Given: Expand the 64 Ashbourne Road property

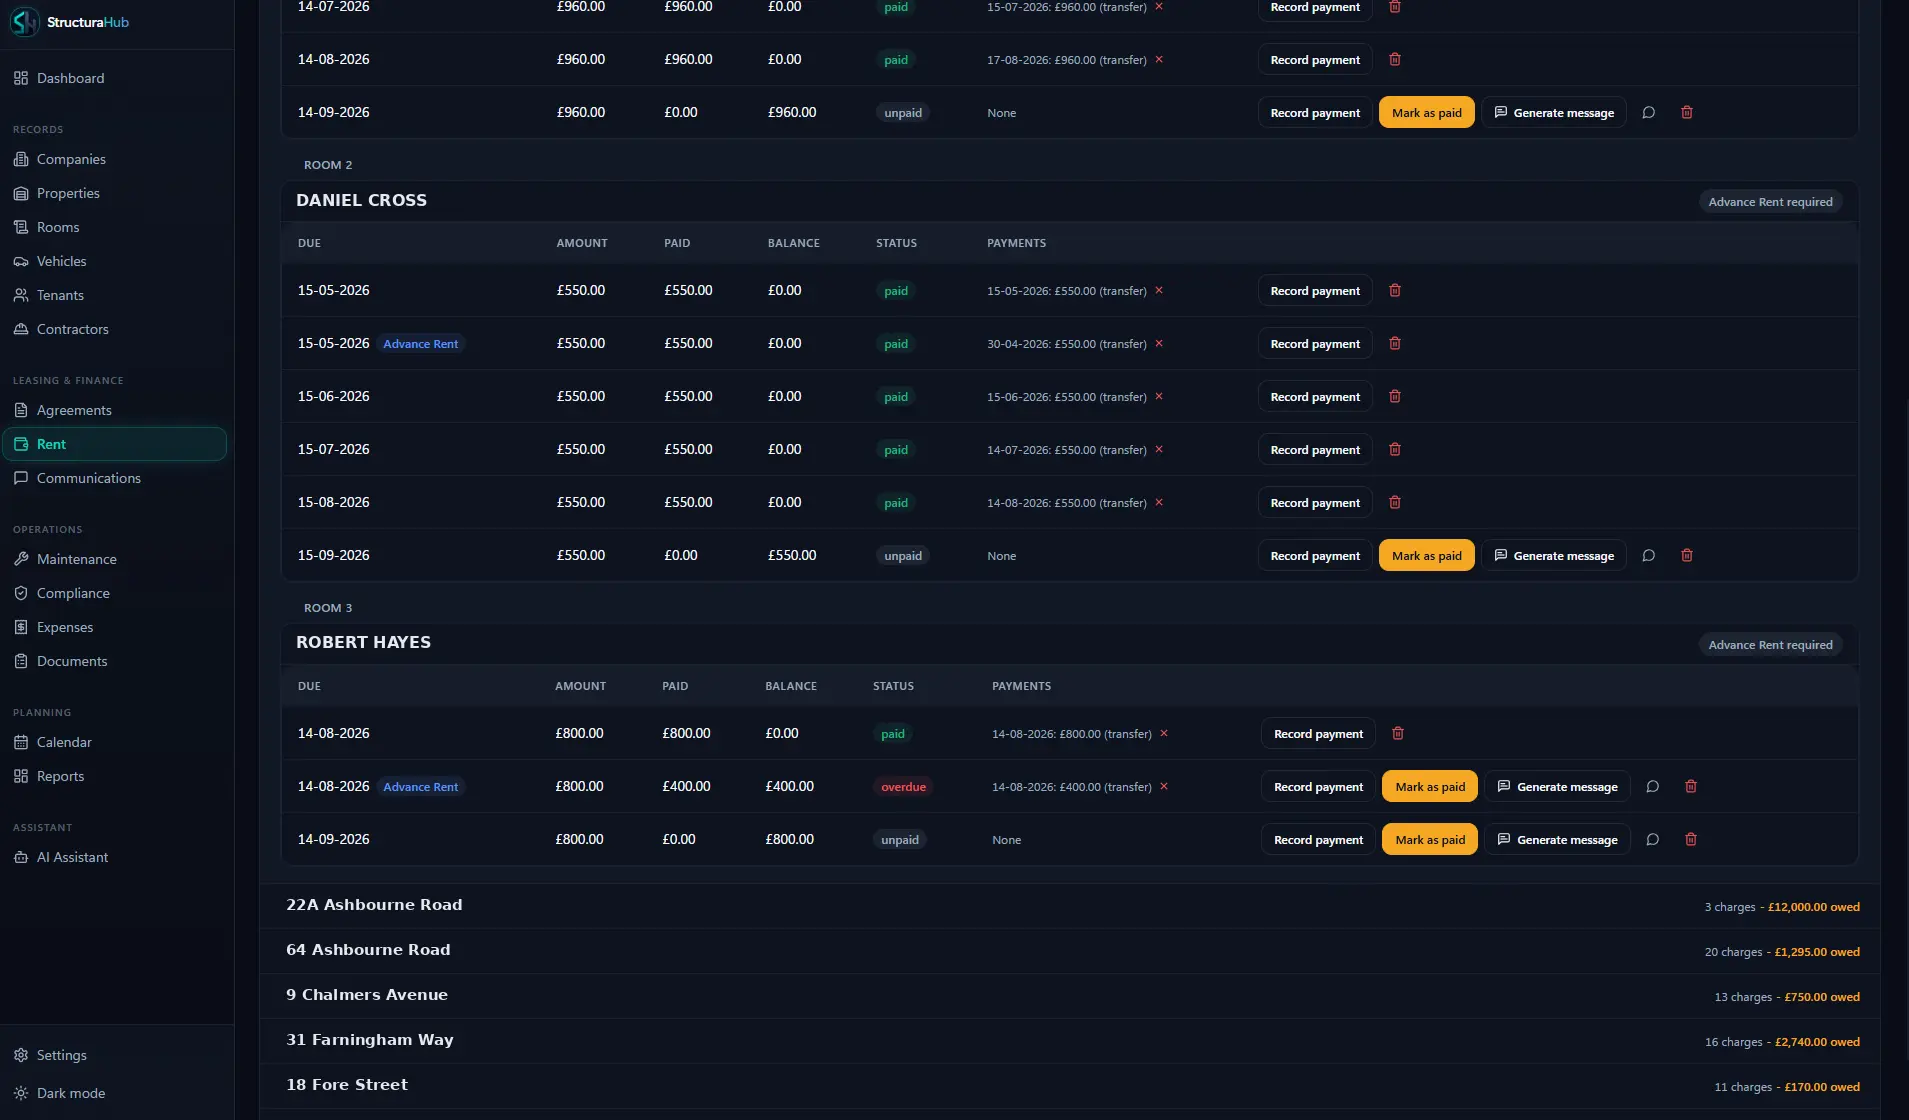Looking at the screenshot, I should [x=1070, y=950].
